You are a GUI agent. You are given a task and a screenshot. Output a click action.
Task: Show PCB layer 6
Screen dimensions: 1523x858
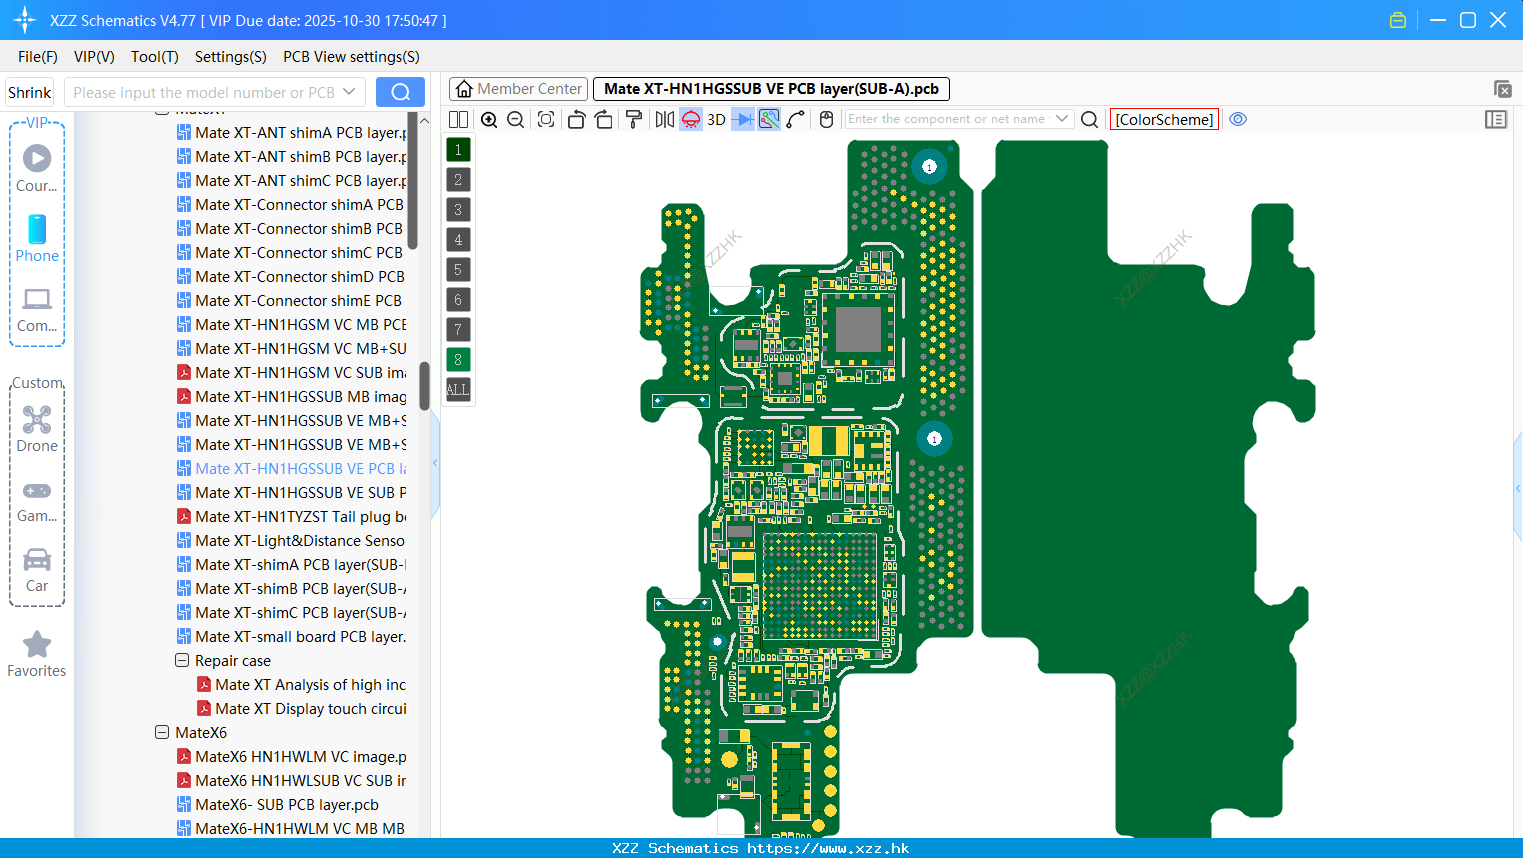click(x=458, y=299)
